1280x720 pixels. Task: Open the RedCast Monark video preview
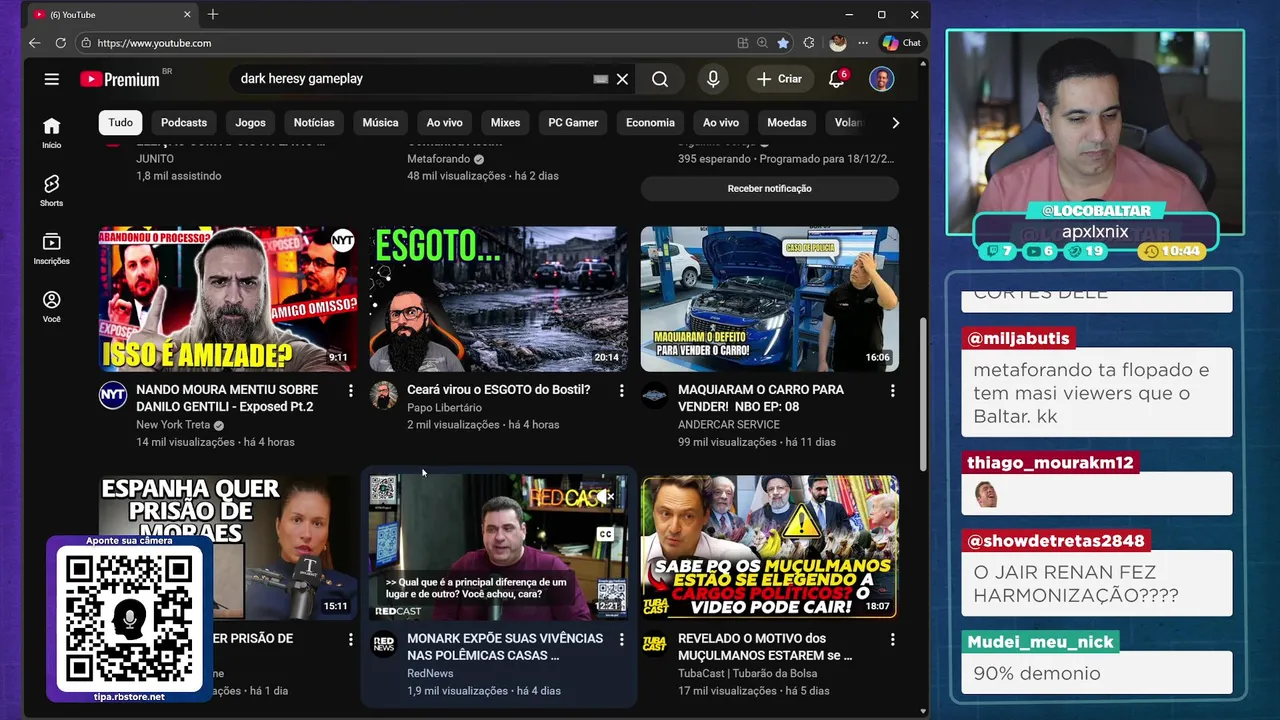pos(499,548)
